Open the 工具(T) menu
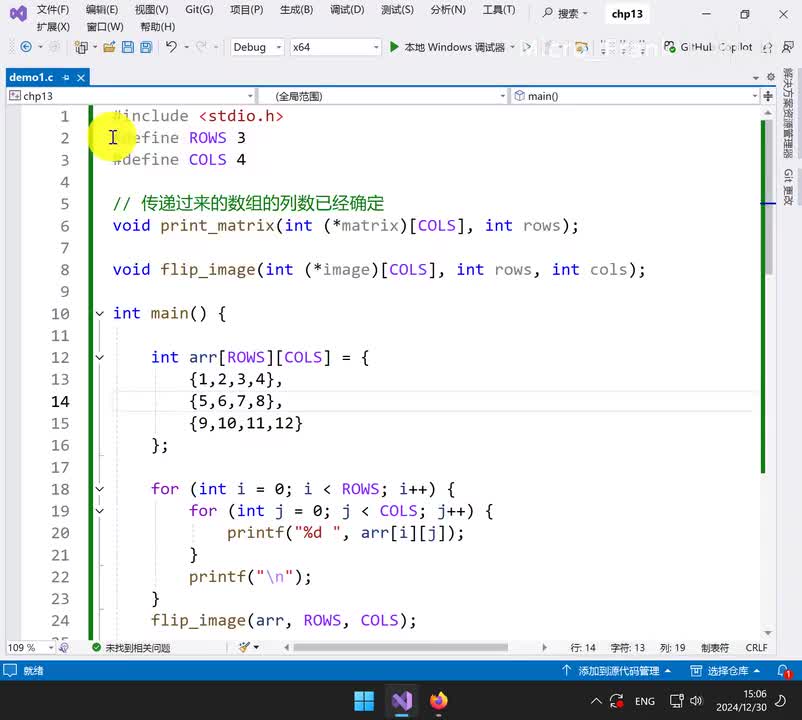The height and width of the screenshot is (720, 802). [499, 10]
